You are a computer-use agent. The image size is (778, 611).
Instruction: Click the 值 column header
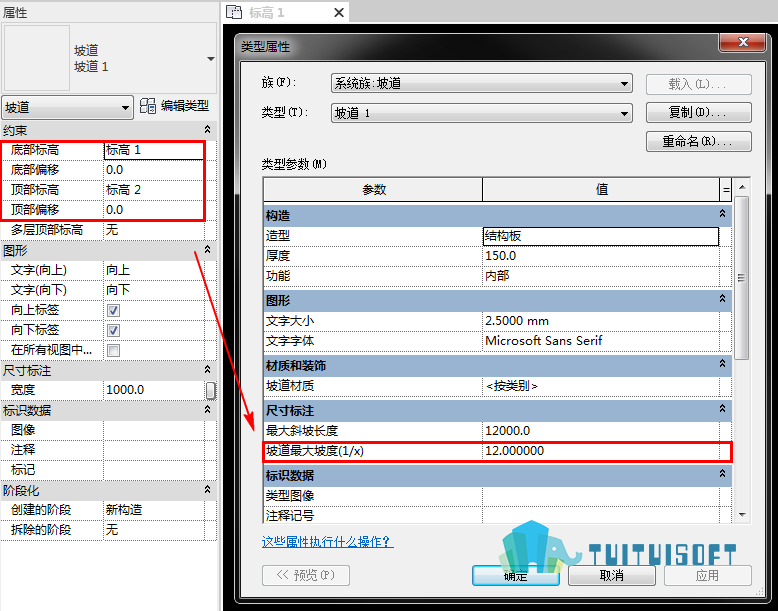pyautogui.click(x=601, y=190)
